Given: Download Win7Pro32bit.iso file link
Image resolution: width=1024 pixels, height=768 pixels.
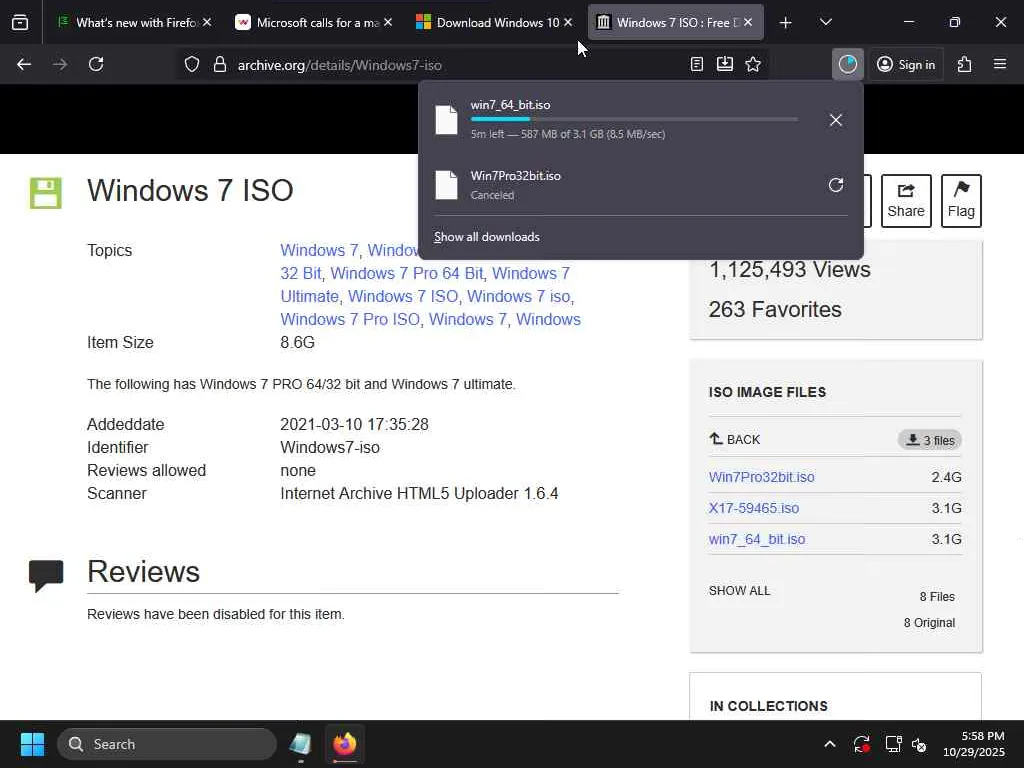Looking at the screenshot, I should point(761,477).
